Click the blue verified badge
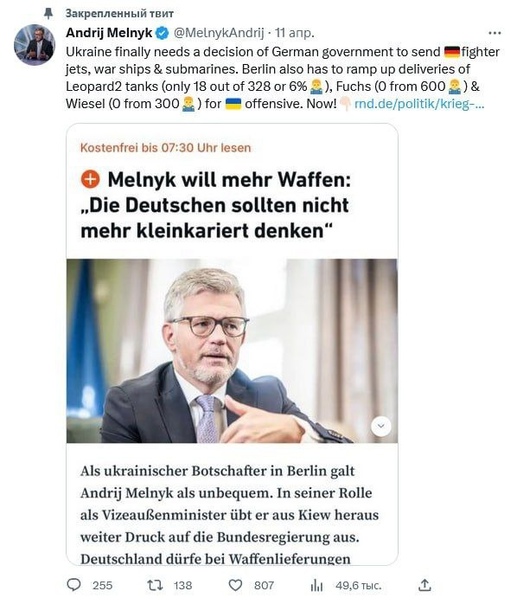 click(162, 34)
